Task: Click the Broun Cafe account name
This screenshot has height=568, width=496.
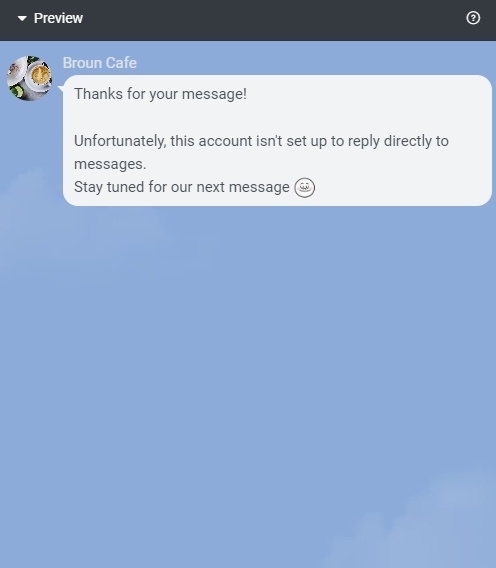Action: click(x=100, y=63)
